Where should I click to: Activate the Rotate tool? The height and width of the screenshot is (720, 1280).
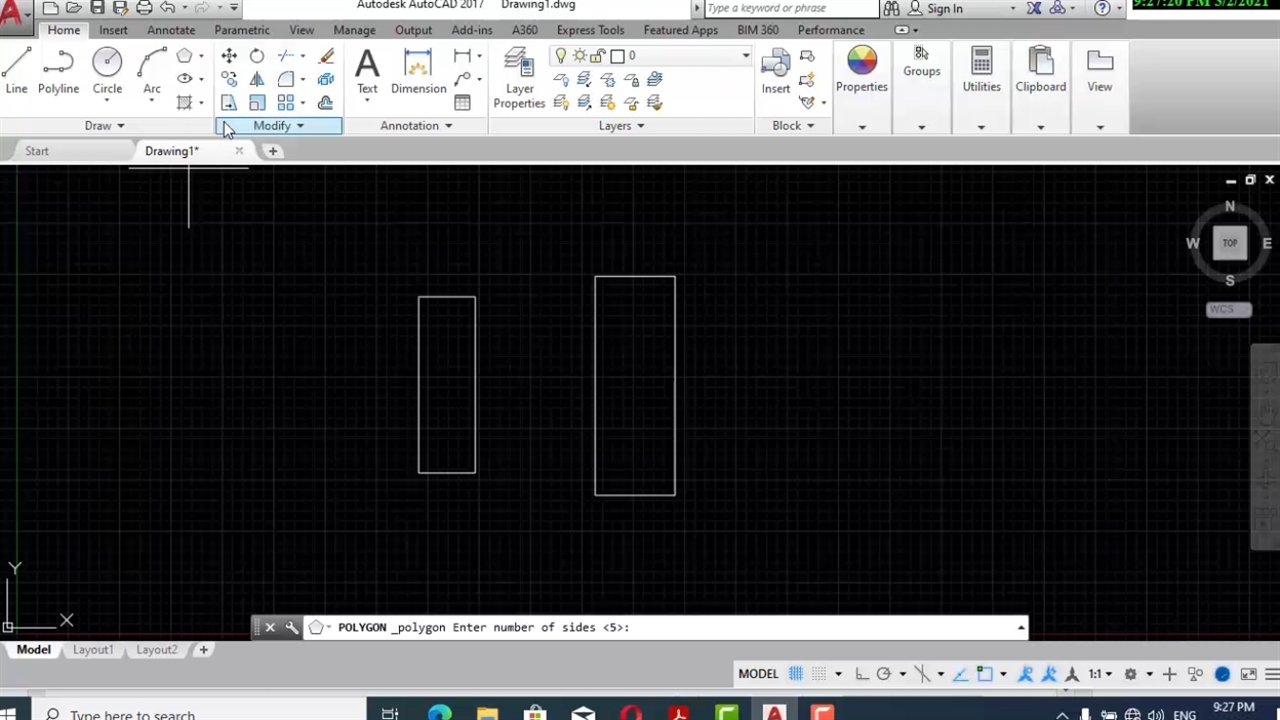click(x=257, y=56)
